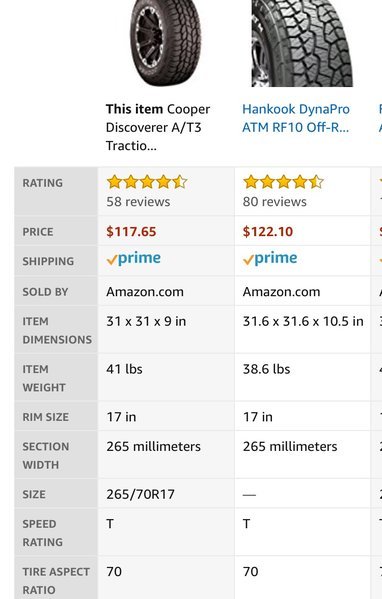This screenshot has width=382, height=599.
Task: Open the Cooper Discoverer tire image
Action: (x=165, y=43)
